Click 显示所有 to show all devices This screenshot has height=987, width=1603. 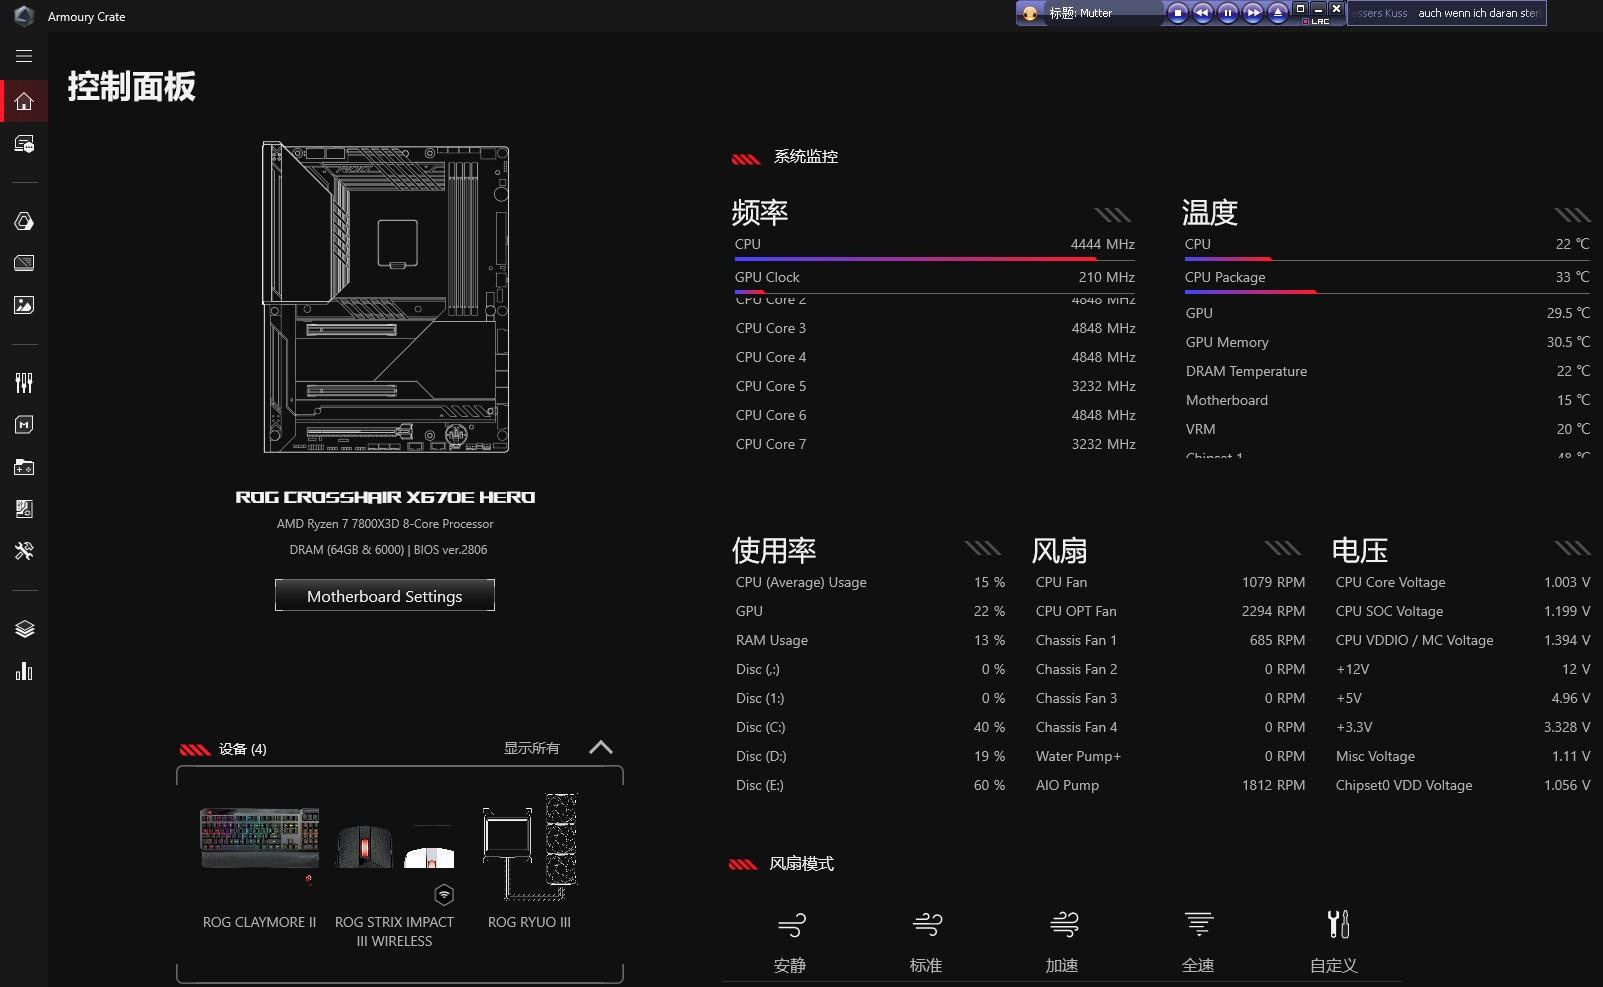pos(531,748)
